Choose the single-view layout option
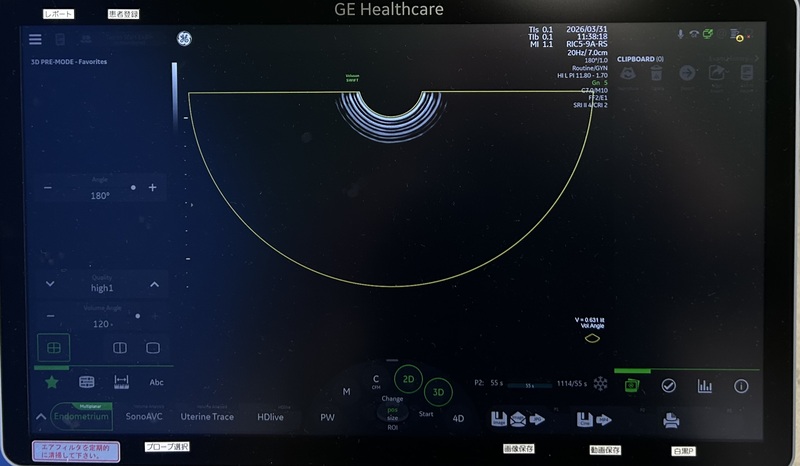Screen dimensions: 800x466 point(153,348)
